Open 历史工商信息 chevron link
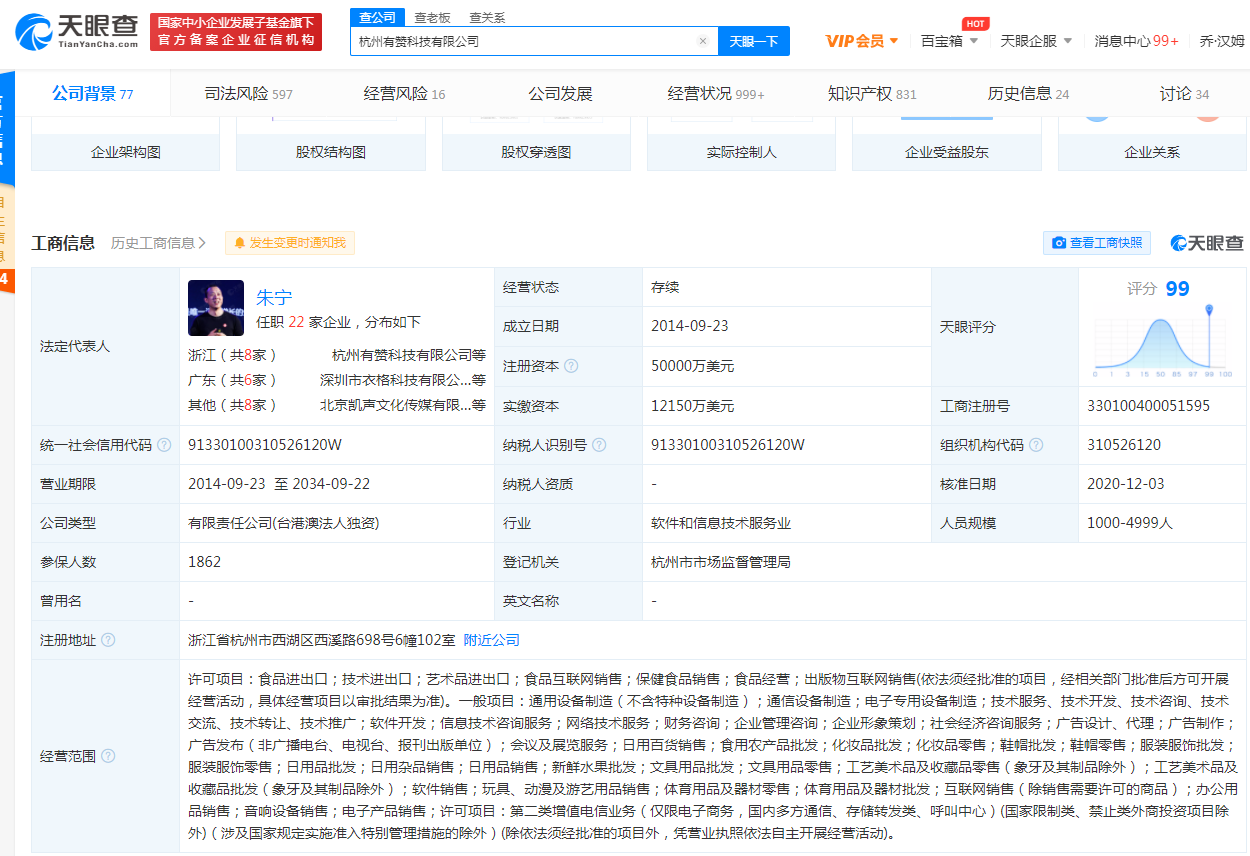Image resolution: width=1250 pixels, height=856 pixels. point(159,243)
